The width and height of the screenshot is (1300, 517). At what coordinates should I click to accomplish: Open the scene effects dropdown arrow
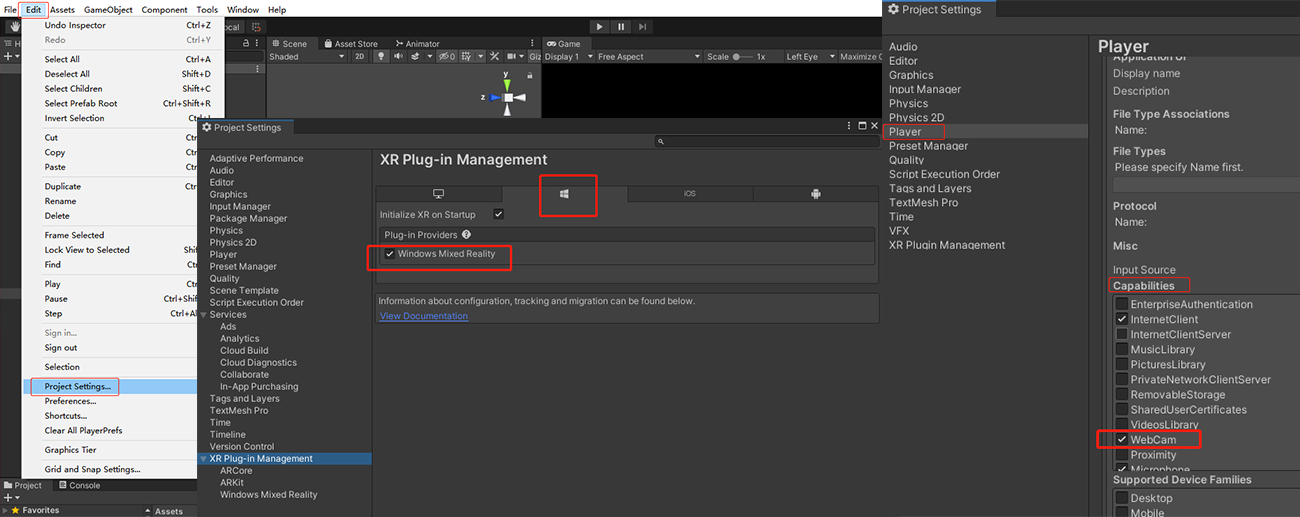[x=430, y=57]
